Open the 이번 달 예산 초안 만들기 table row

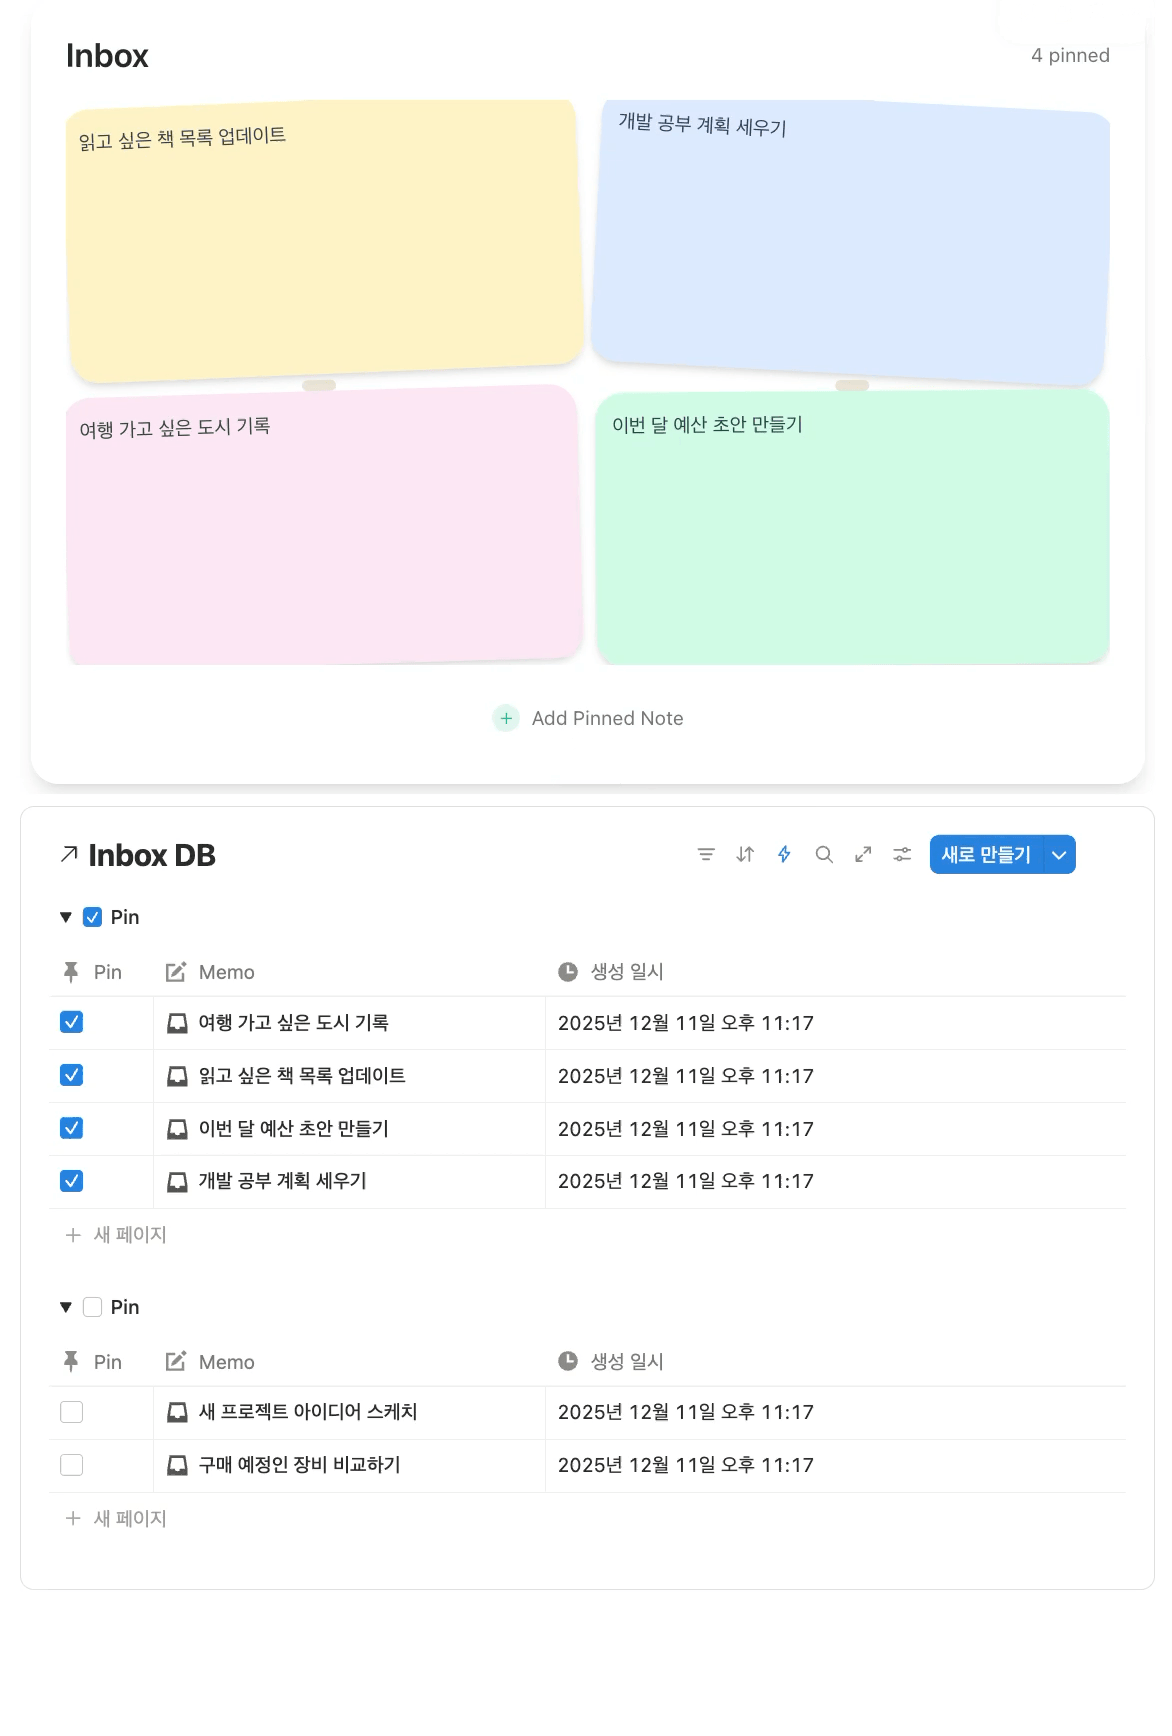[293, 1129]
